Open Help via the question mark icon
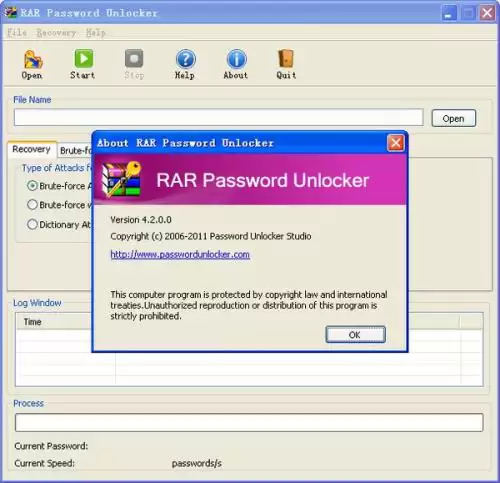This screenshot has width=500, height=483. point(185,59)
